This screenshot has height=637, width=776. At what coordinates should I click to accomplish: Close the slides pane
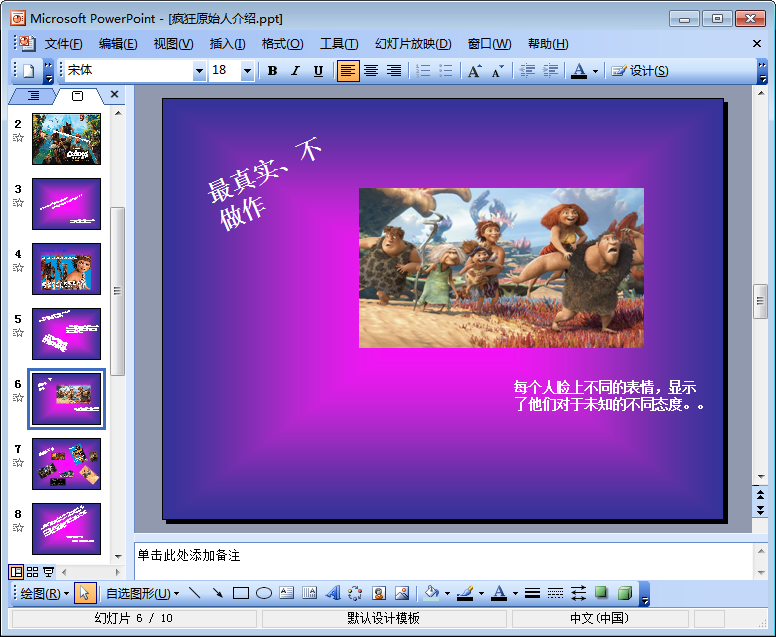[x=114, y=94]
